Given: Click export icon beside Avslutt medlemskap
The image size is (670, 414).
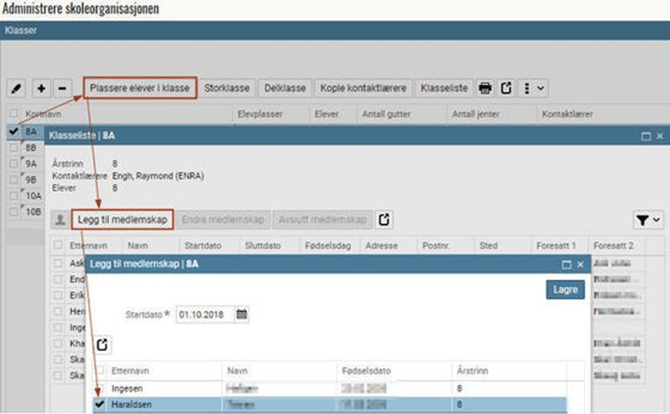Looking at the screenshot, I should pos(384,219).
